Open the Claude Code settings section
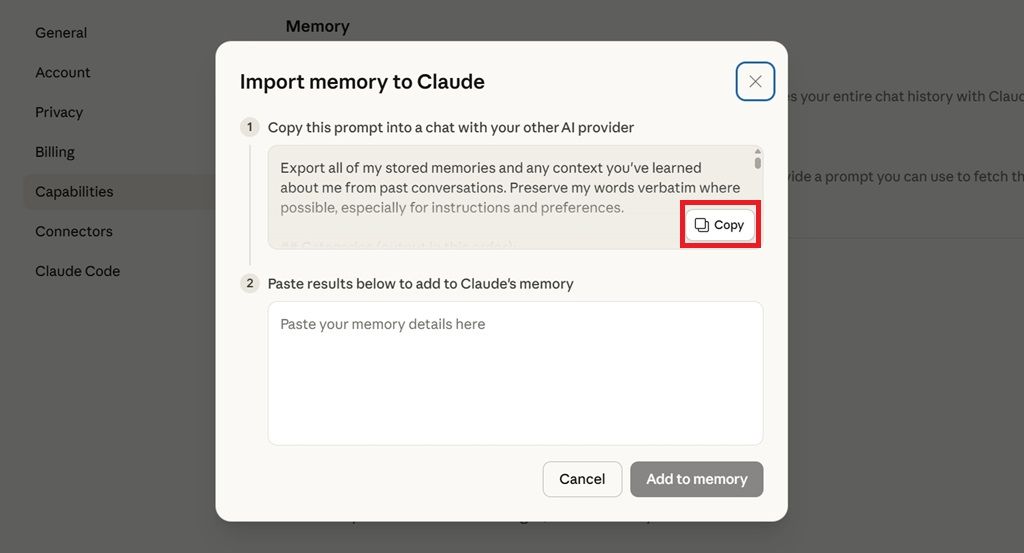The width and height of the screenshot is (1024, 553). (77, 271)
